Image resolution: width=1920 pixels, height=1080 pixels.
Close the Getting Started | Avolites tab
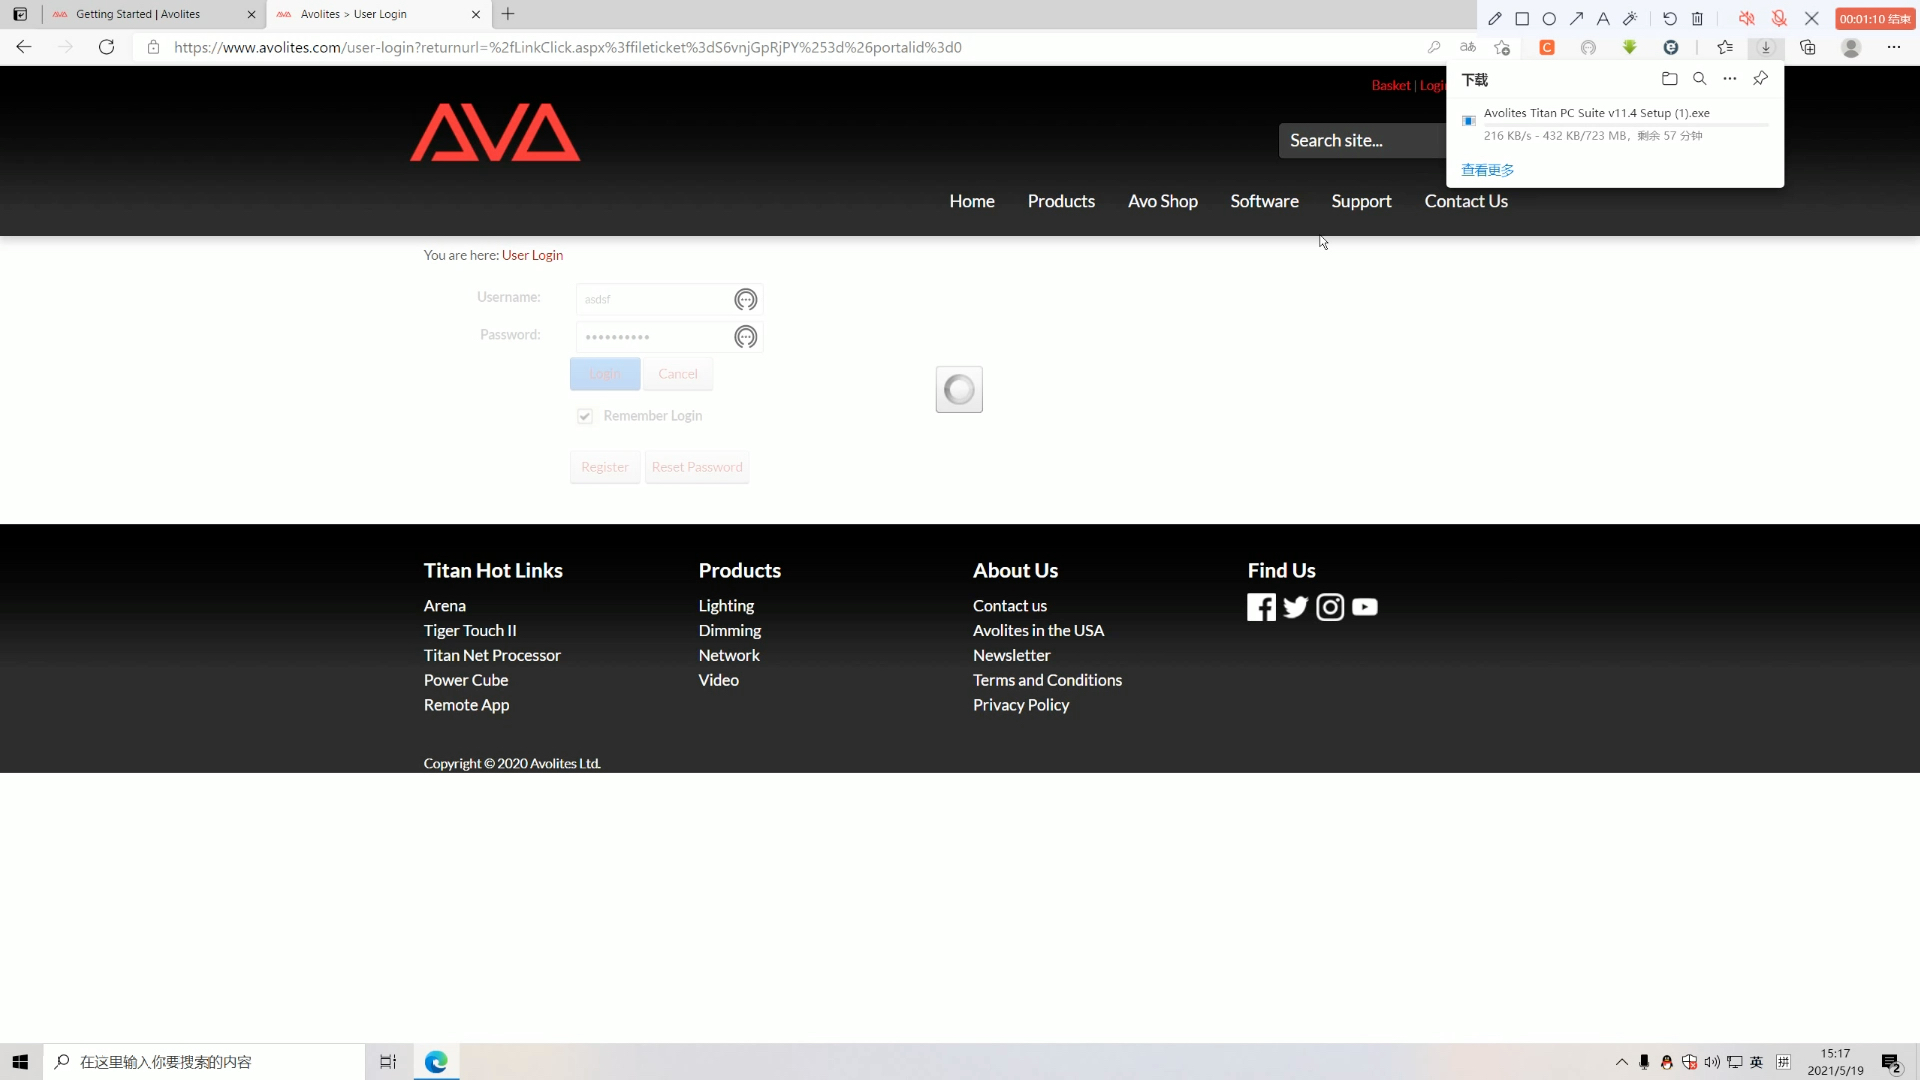[x=251, y=14]
